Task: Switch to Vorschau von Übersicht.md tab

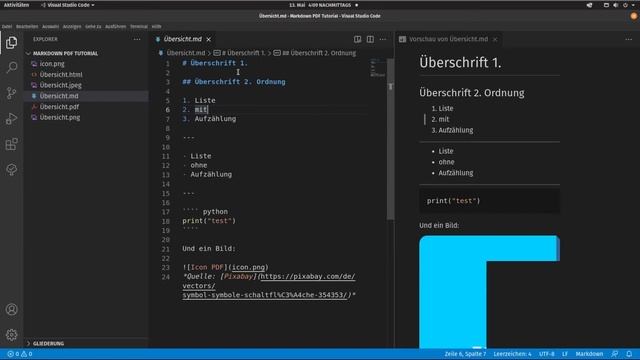Action: [448, 39]
